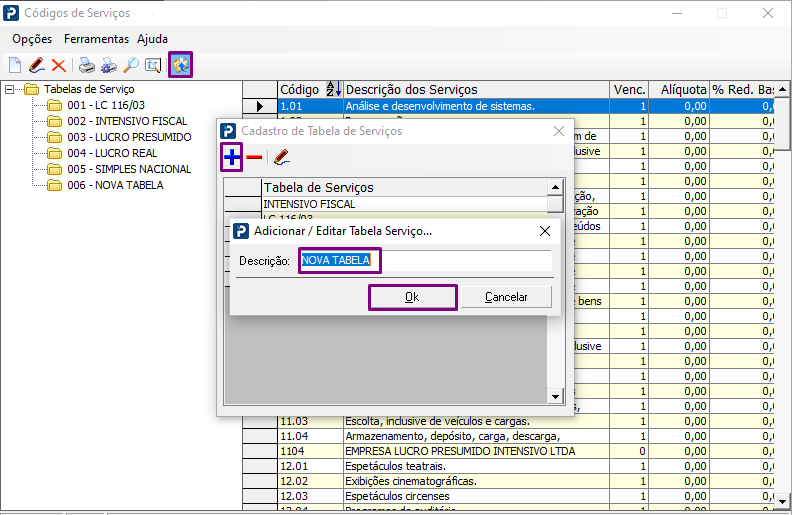Viewport: 792px width, 515px height.
Task: Select 006 - NOVA TABELA tree item
Action: click(x=115, y=185)
